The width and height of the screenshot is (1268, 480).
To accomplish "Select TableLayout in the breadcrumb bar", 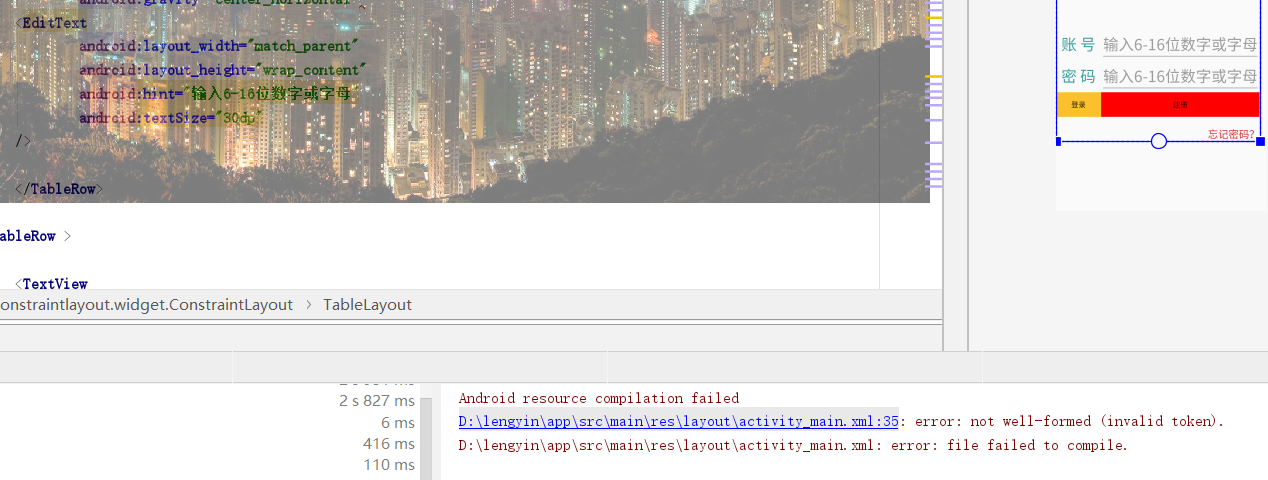I will click(367, 305).
